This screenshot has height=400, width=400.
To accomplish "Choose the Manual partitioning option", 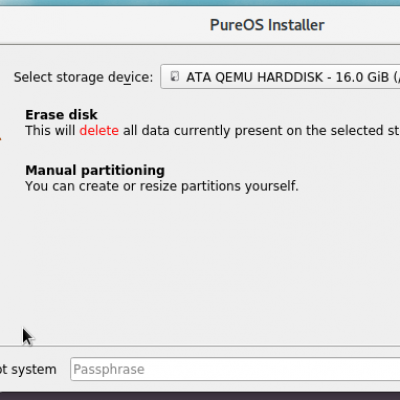I will point(95,170).
